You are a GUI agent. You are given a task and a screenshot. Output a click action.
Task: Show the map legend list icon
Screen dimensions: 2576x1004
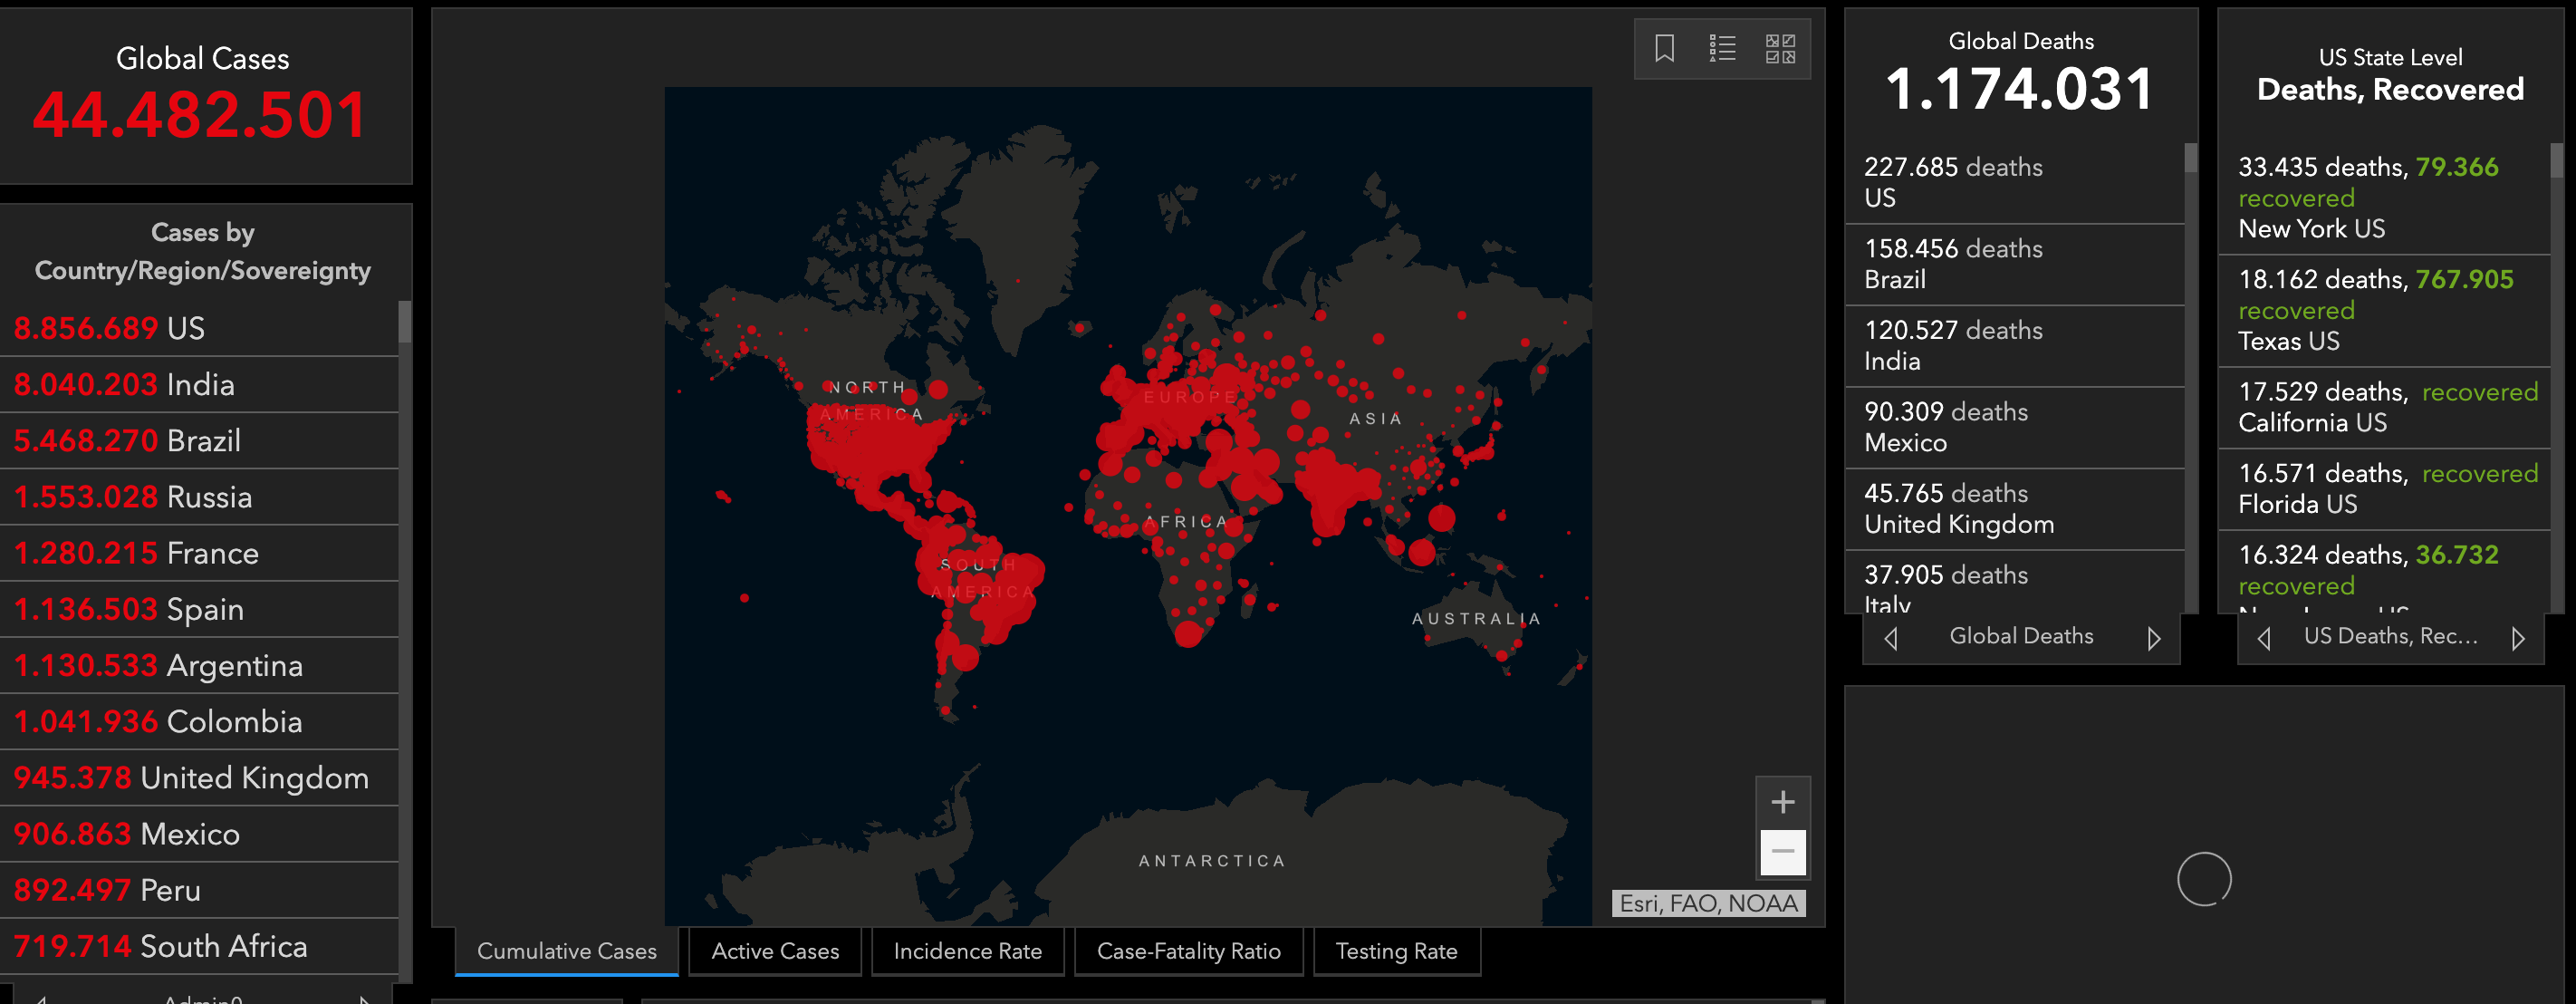1722,48
